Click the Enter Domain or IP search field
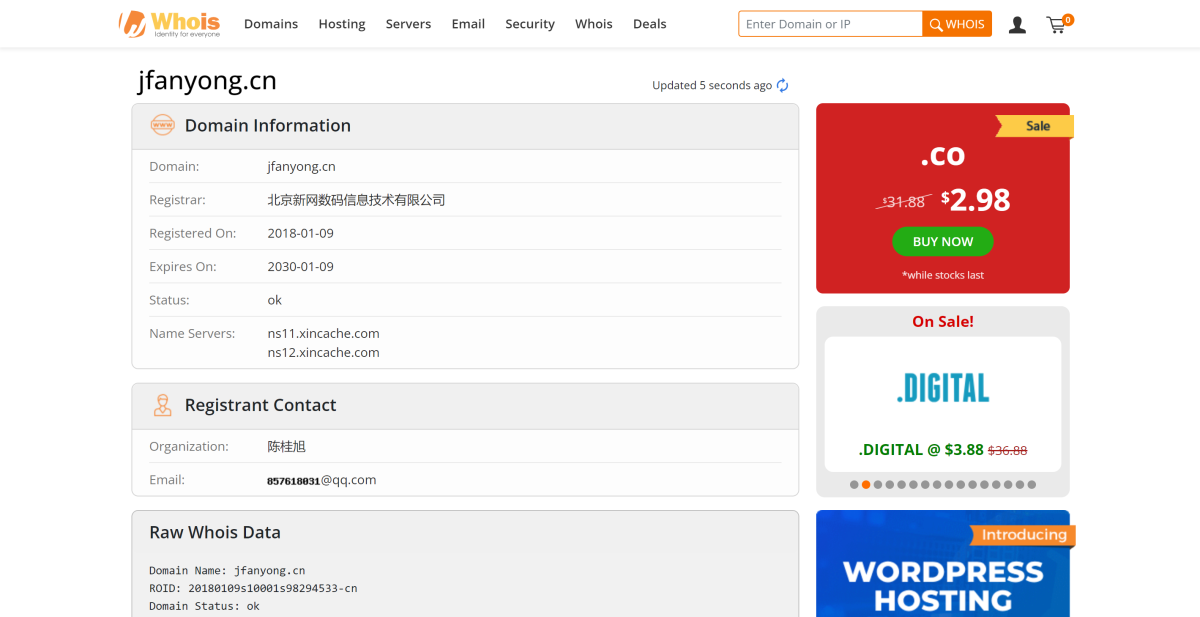Image resolution: width=1200 pixels, height=617 pixels. pos(830,23)
